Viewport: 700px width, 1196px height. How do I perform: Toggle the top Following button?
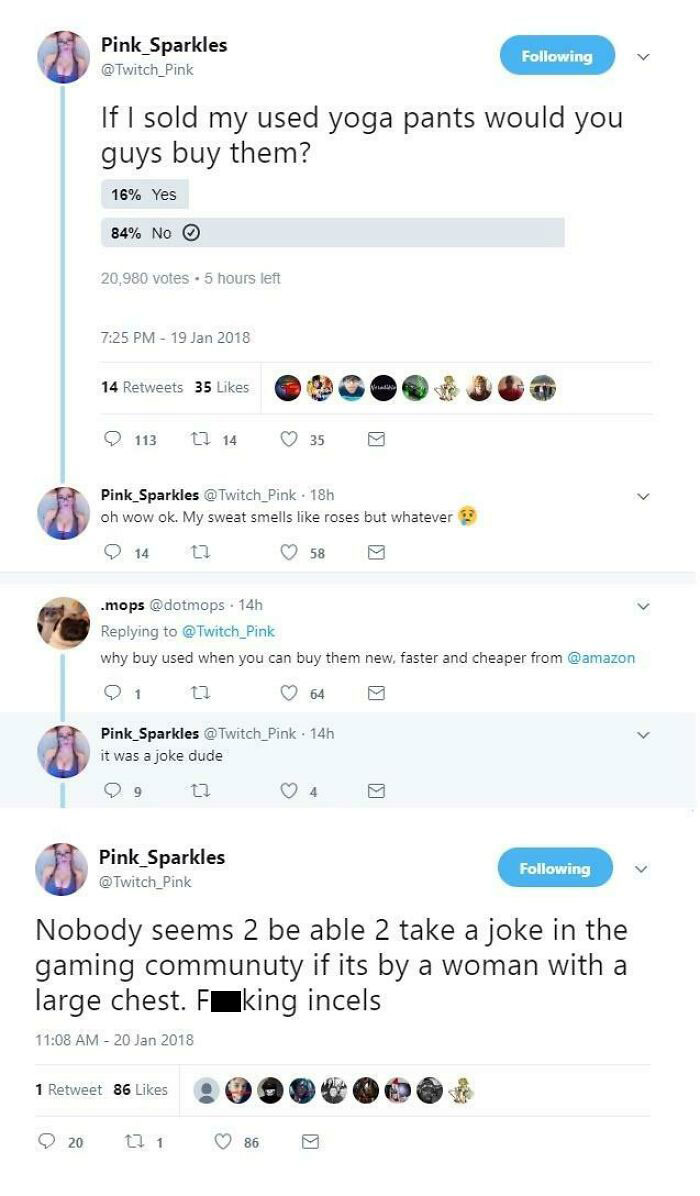point(556,57)
